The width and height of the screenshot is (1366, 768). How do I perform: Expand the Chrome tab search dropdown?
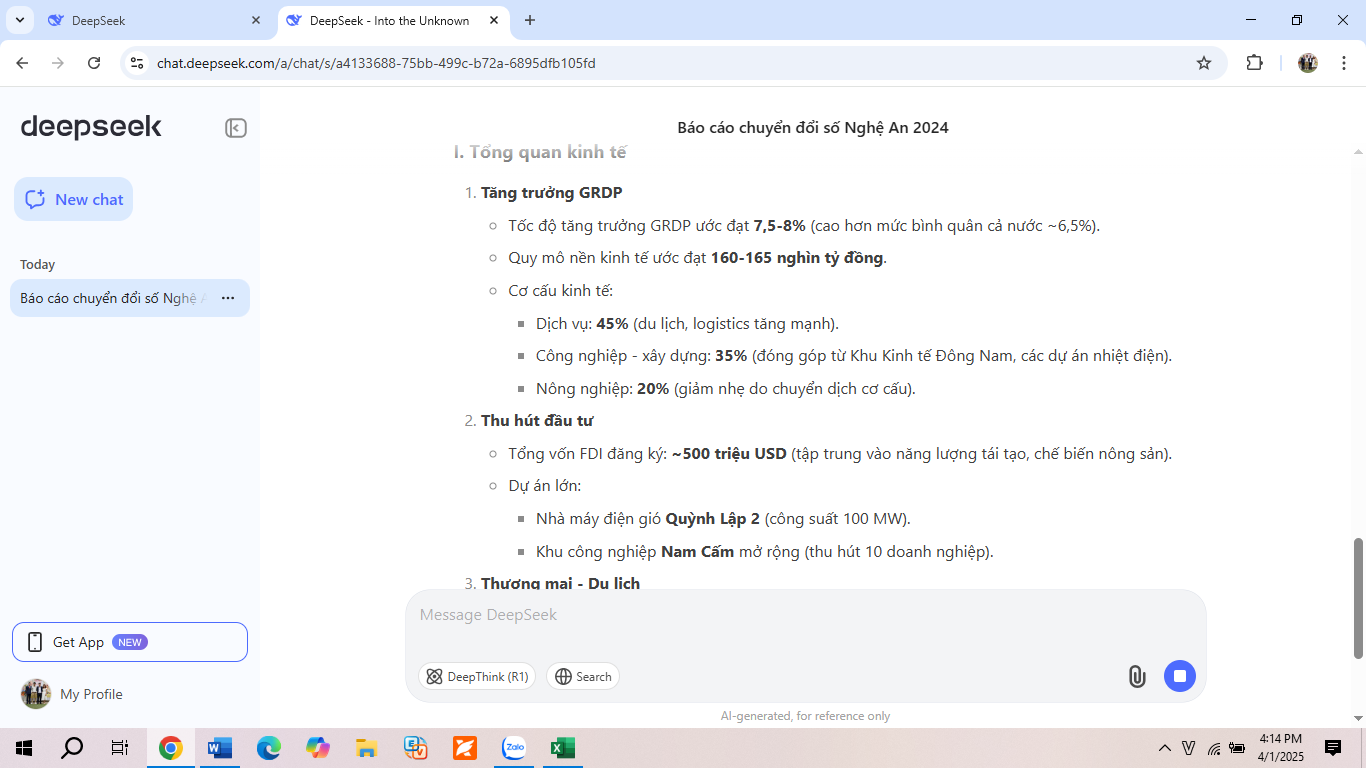pos(19,20)
